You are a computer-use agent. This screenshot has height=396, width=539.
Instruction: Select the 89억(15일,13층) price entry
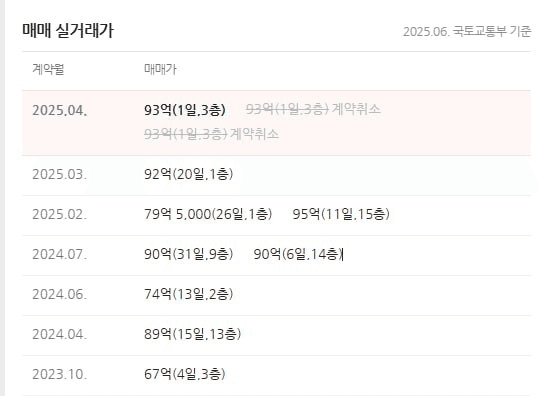click(x=192, y=334)
